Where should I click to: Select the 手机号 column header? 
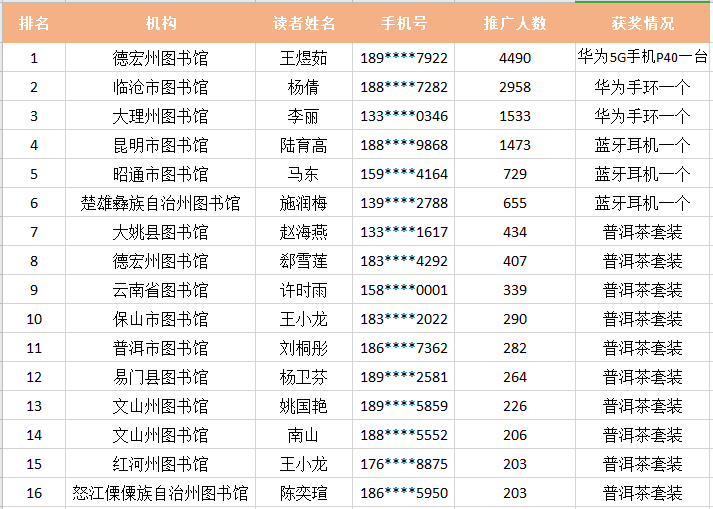click(404, 23)
